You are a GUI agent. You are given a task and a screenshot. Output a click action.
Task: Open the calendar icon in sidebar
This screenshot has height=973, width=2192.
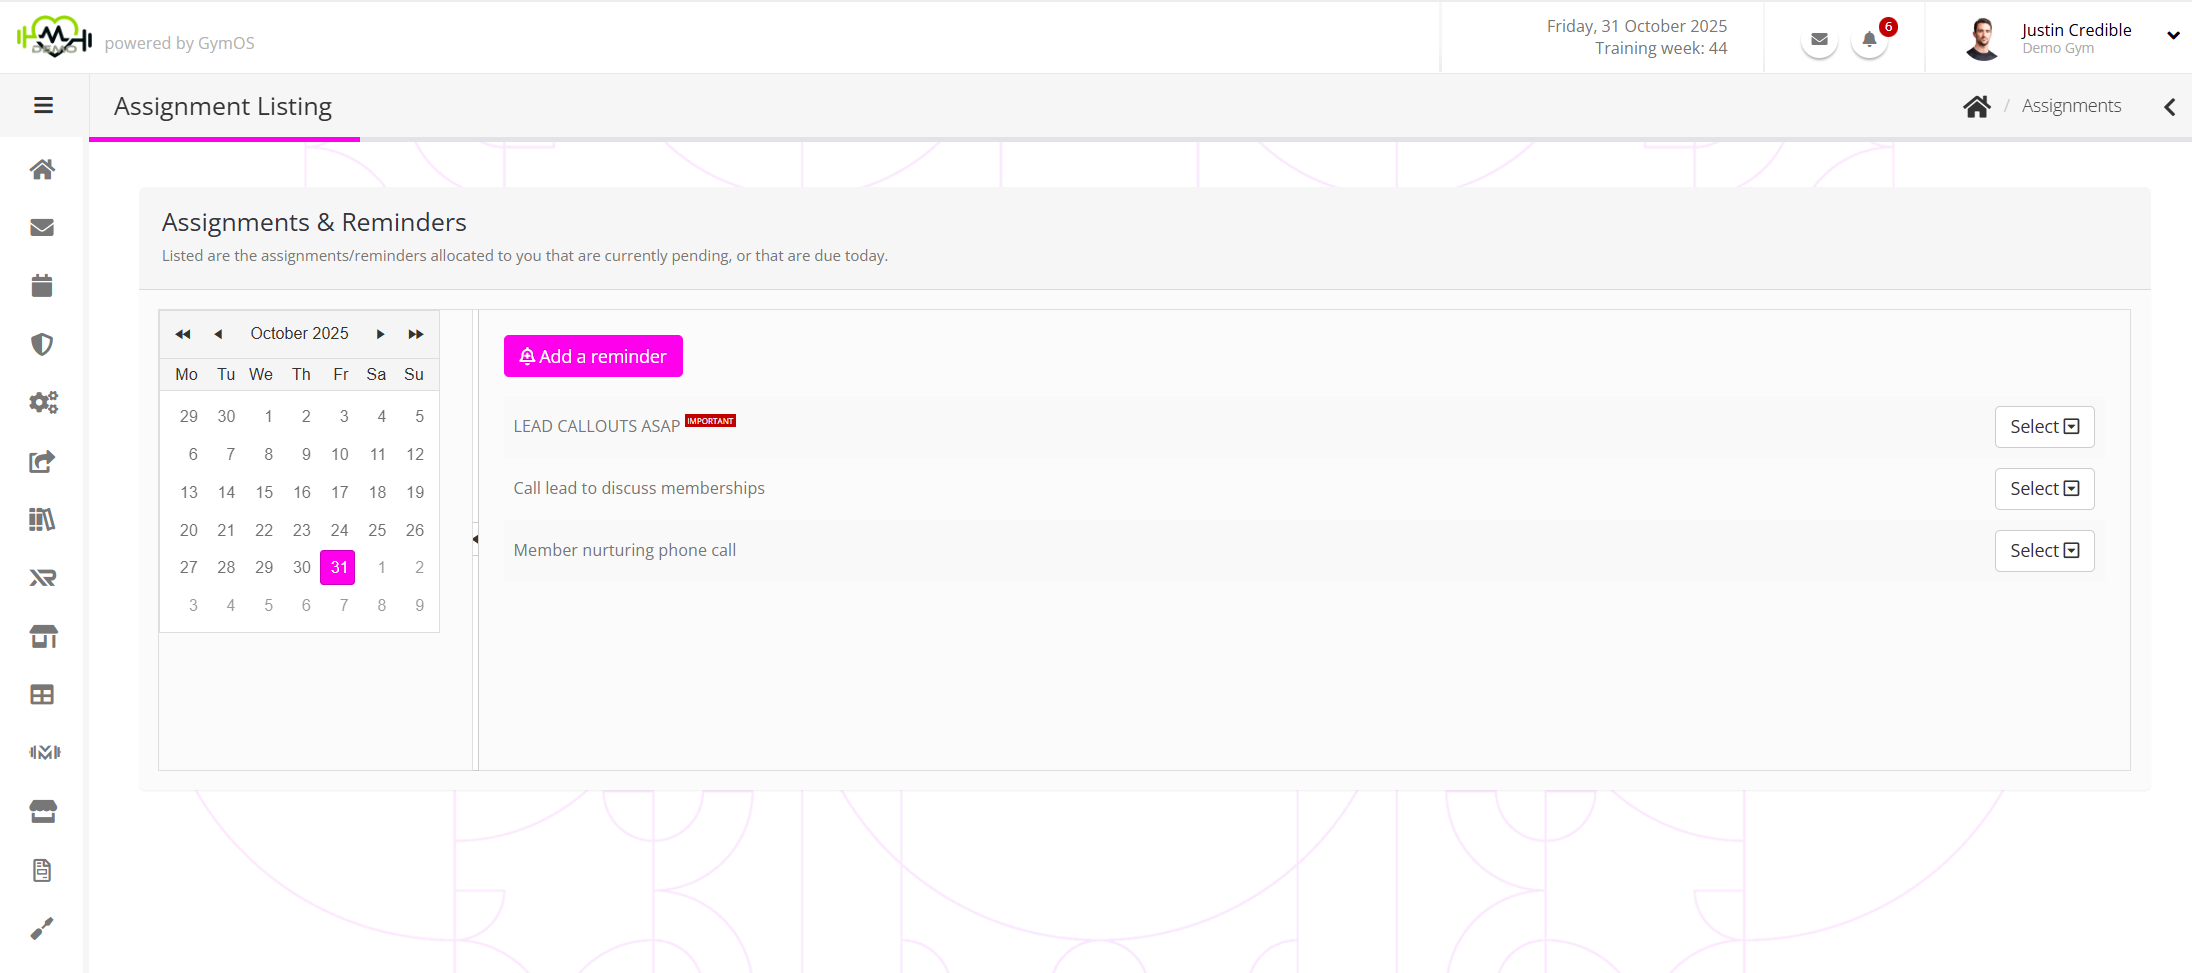[x=42, y=286]
